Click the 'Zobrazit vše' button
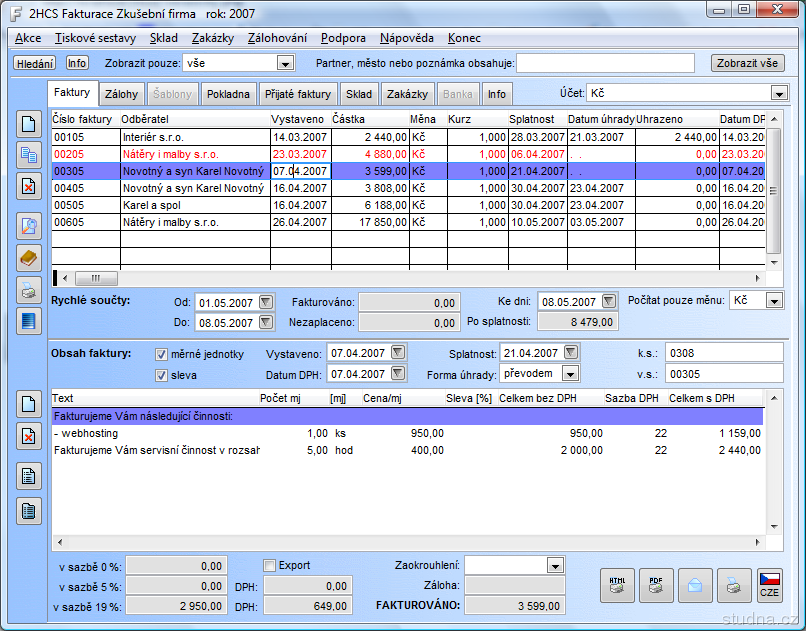 point(747,63)
